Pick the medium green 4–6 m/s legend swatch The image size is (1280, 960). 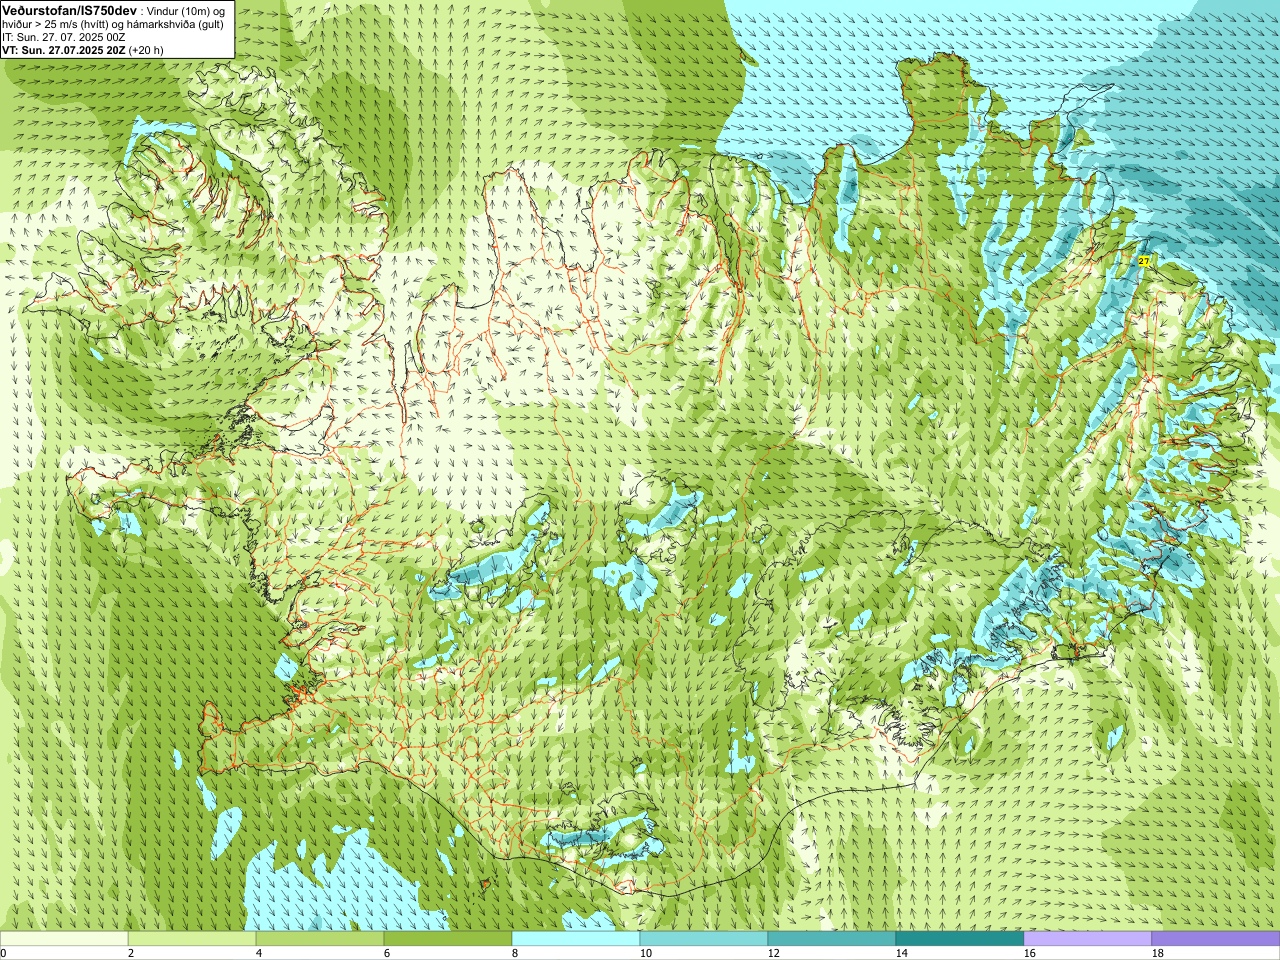(x=320, y=939)
